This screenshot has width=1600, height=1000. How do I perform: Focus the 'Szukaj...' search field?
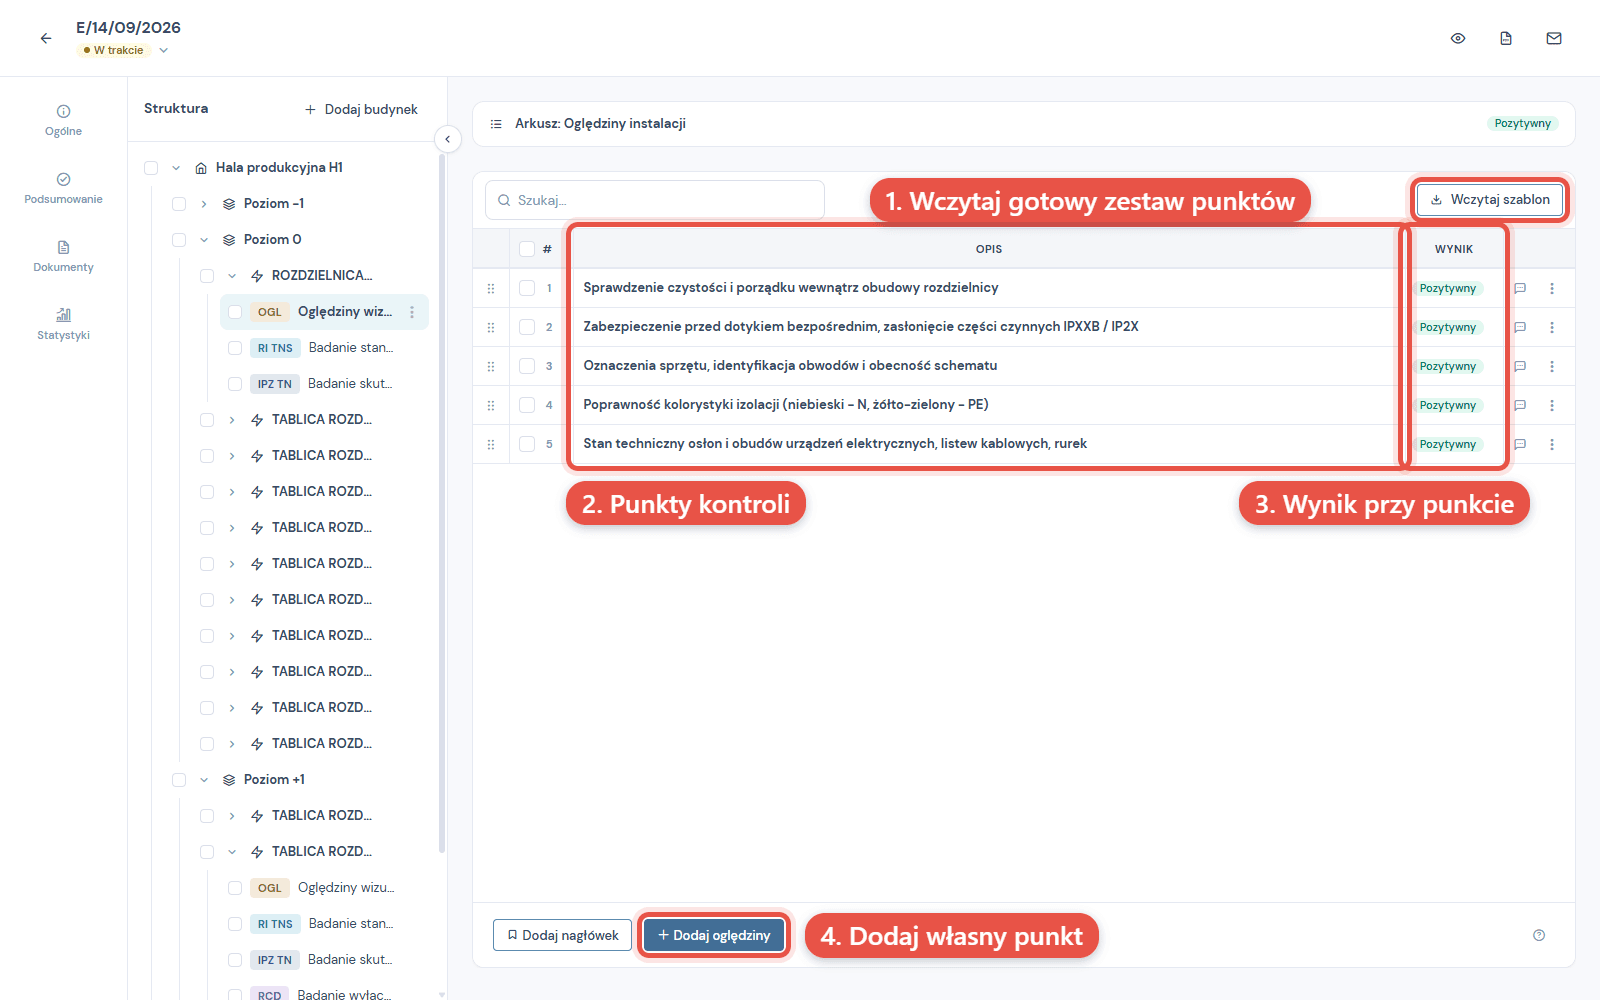655,200
